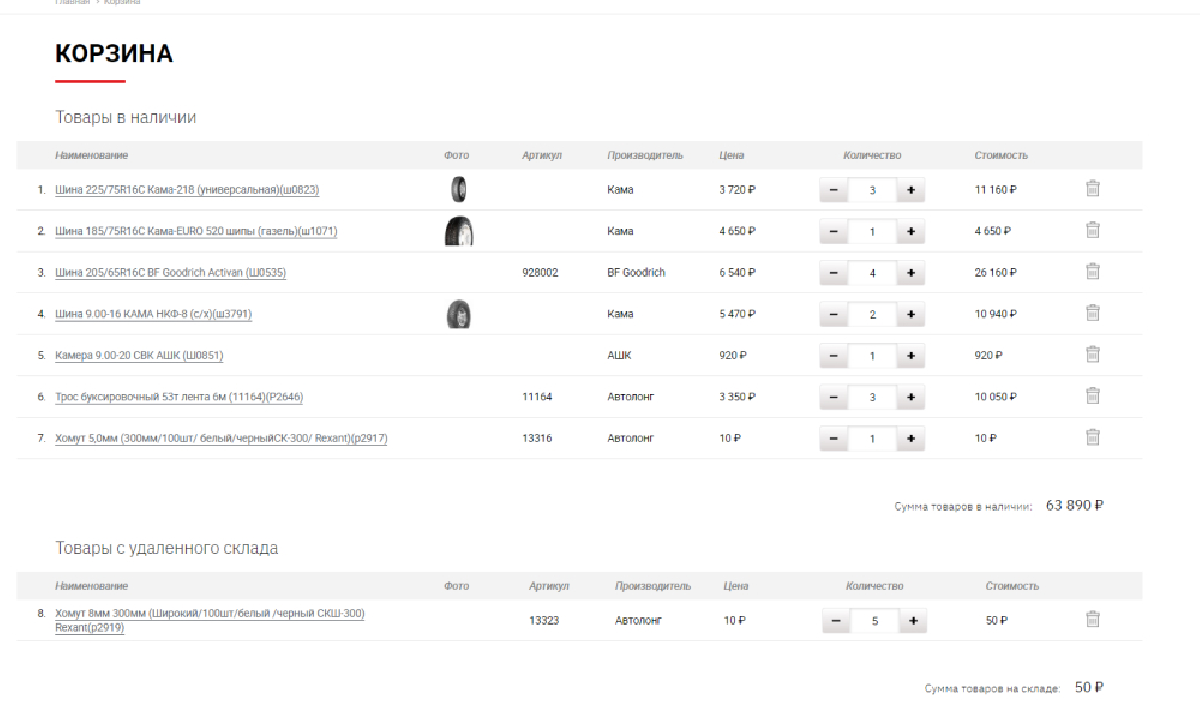
Task: Reduce quantity of Хомут 8мм 300мм
Action: [x=836, y=622]
